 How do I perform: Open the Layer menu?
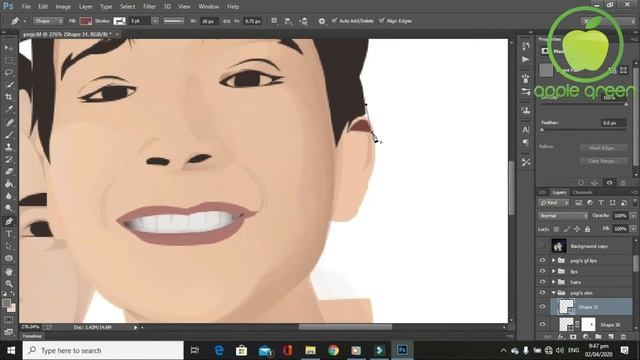coord(85,7)
